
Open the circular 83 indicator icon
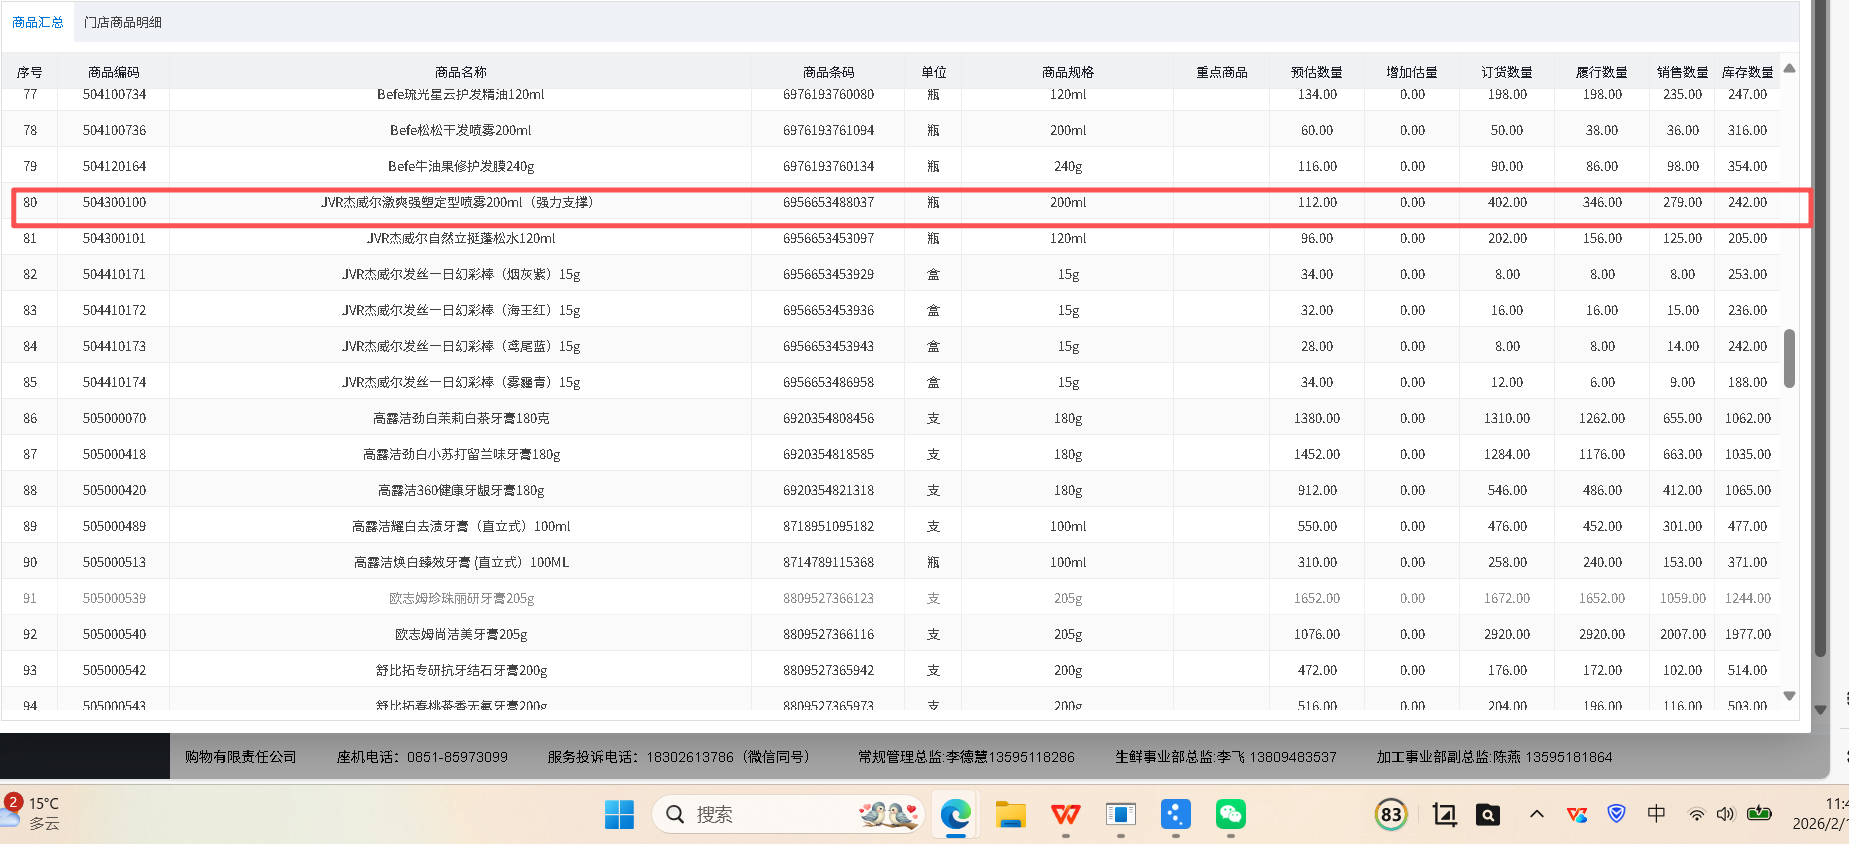coord(1391,815)
